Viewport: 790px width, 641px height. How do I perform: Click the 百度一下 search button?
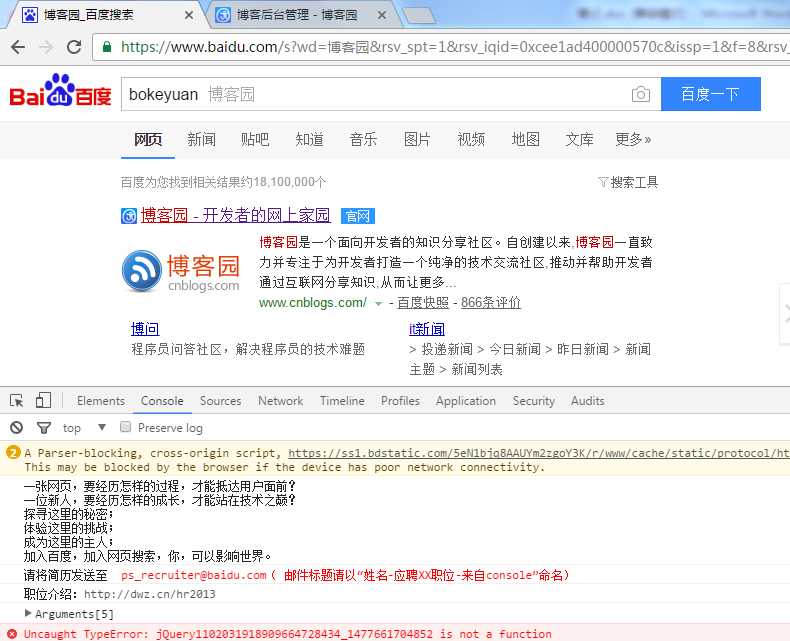710,94
